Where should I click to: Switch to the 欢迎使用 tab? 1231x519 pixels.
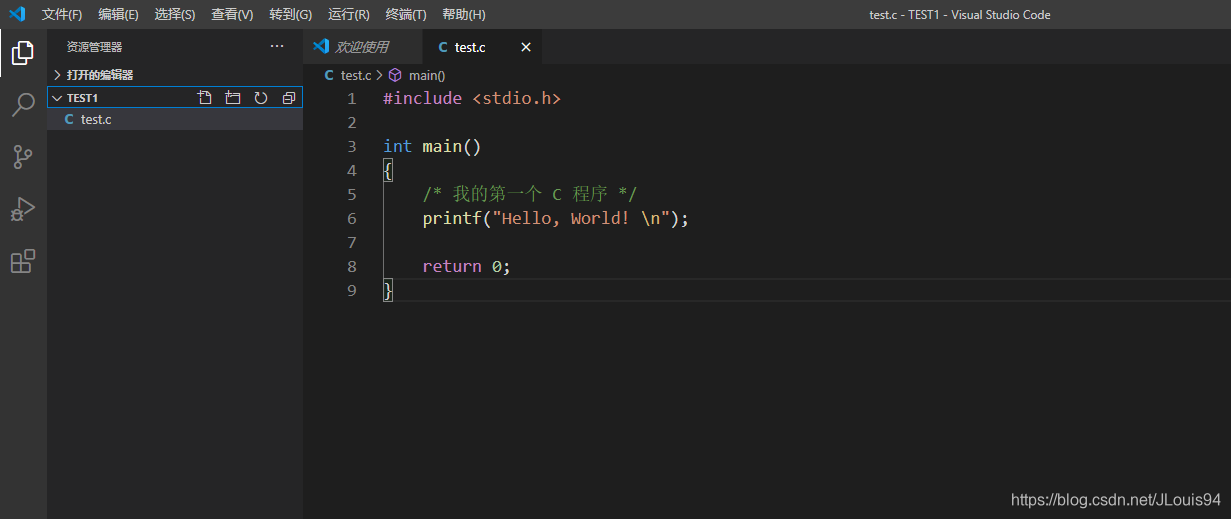pos(361,47)
